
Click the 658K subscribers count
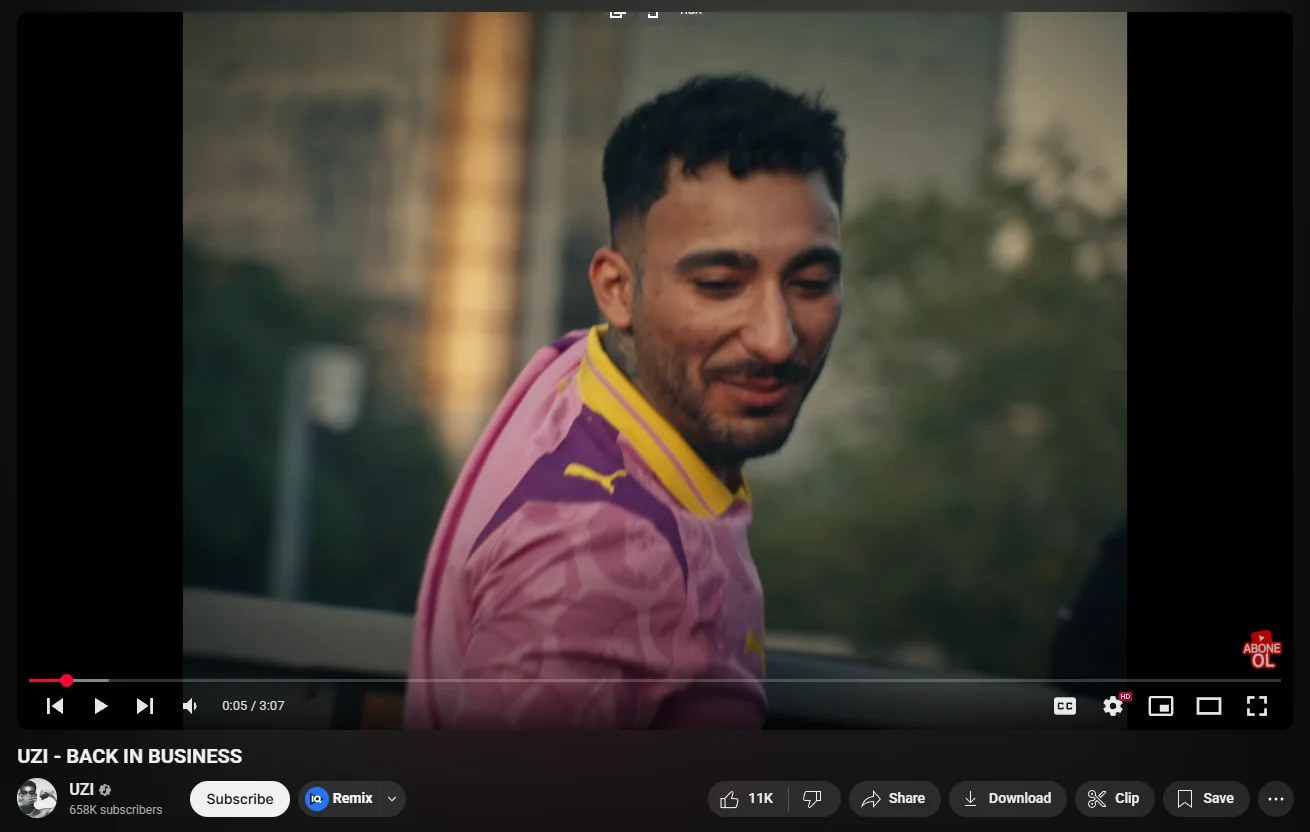click(x=115, y=810)
